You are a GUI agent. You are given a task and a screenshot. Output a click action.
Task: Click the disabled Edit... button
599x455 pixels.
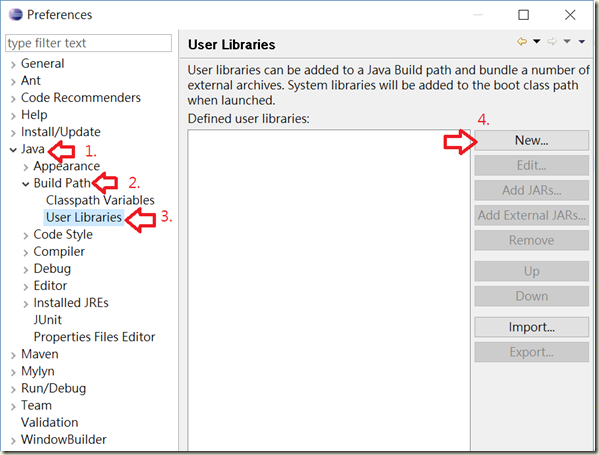click(x=531, y=165)
